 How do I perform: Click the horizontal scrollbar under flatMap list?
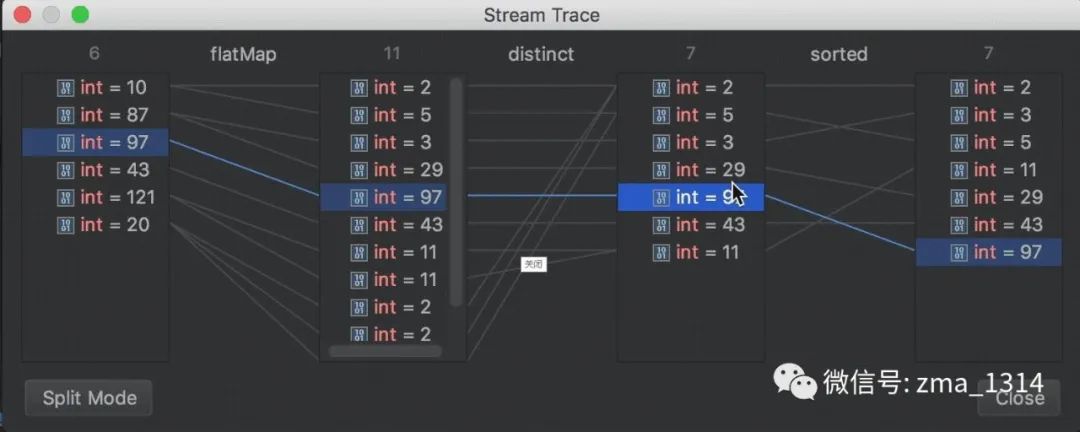(385, 351)
